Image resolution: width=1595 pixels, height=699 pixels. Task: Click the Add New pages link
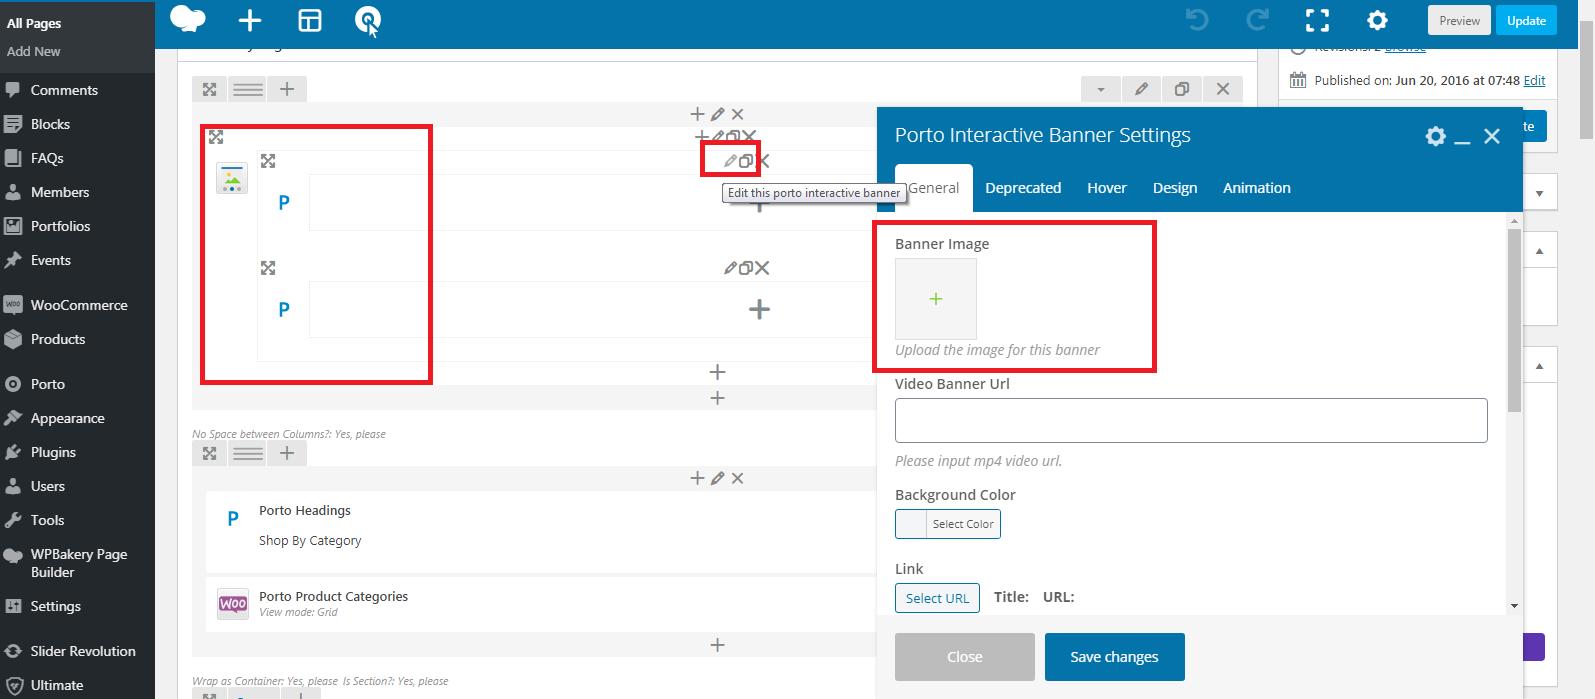pos(34,51)
